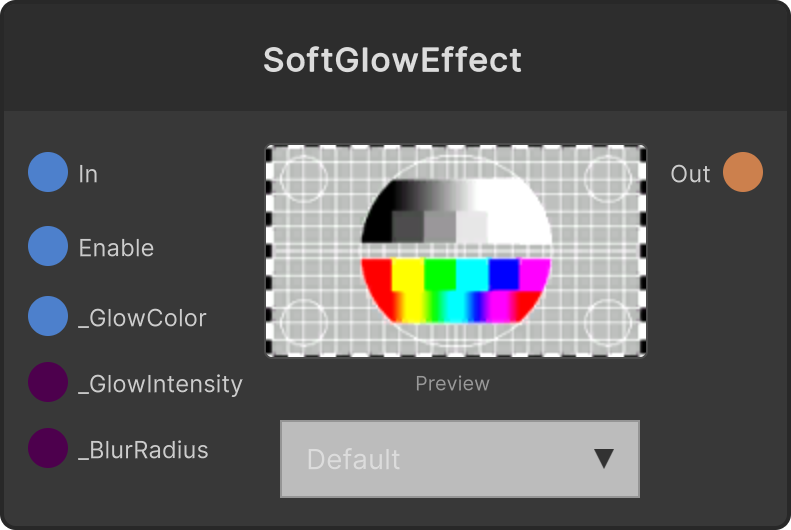Click the _BlurRadius label text
791x530 pixels.
[143, 450]
